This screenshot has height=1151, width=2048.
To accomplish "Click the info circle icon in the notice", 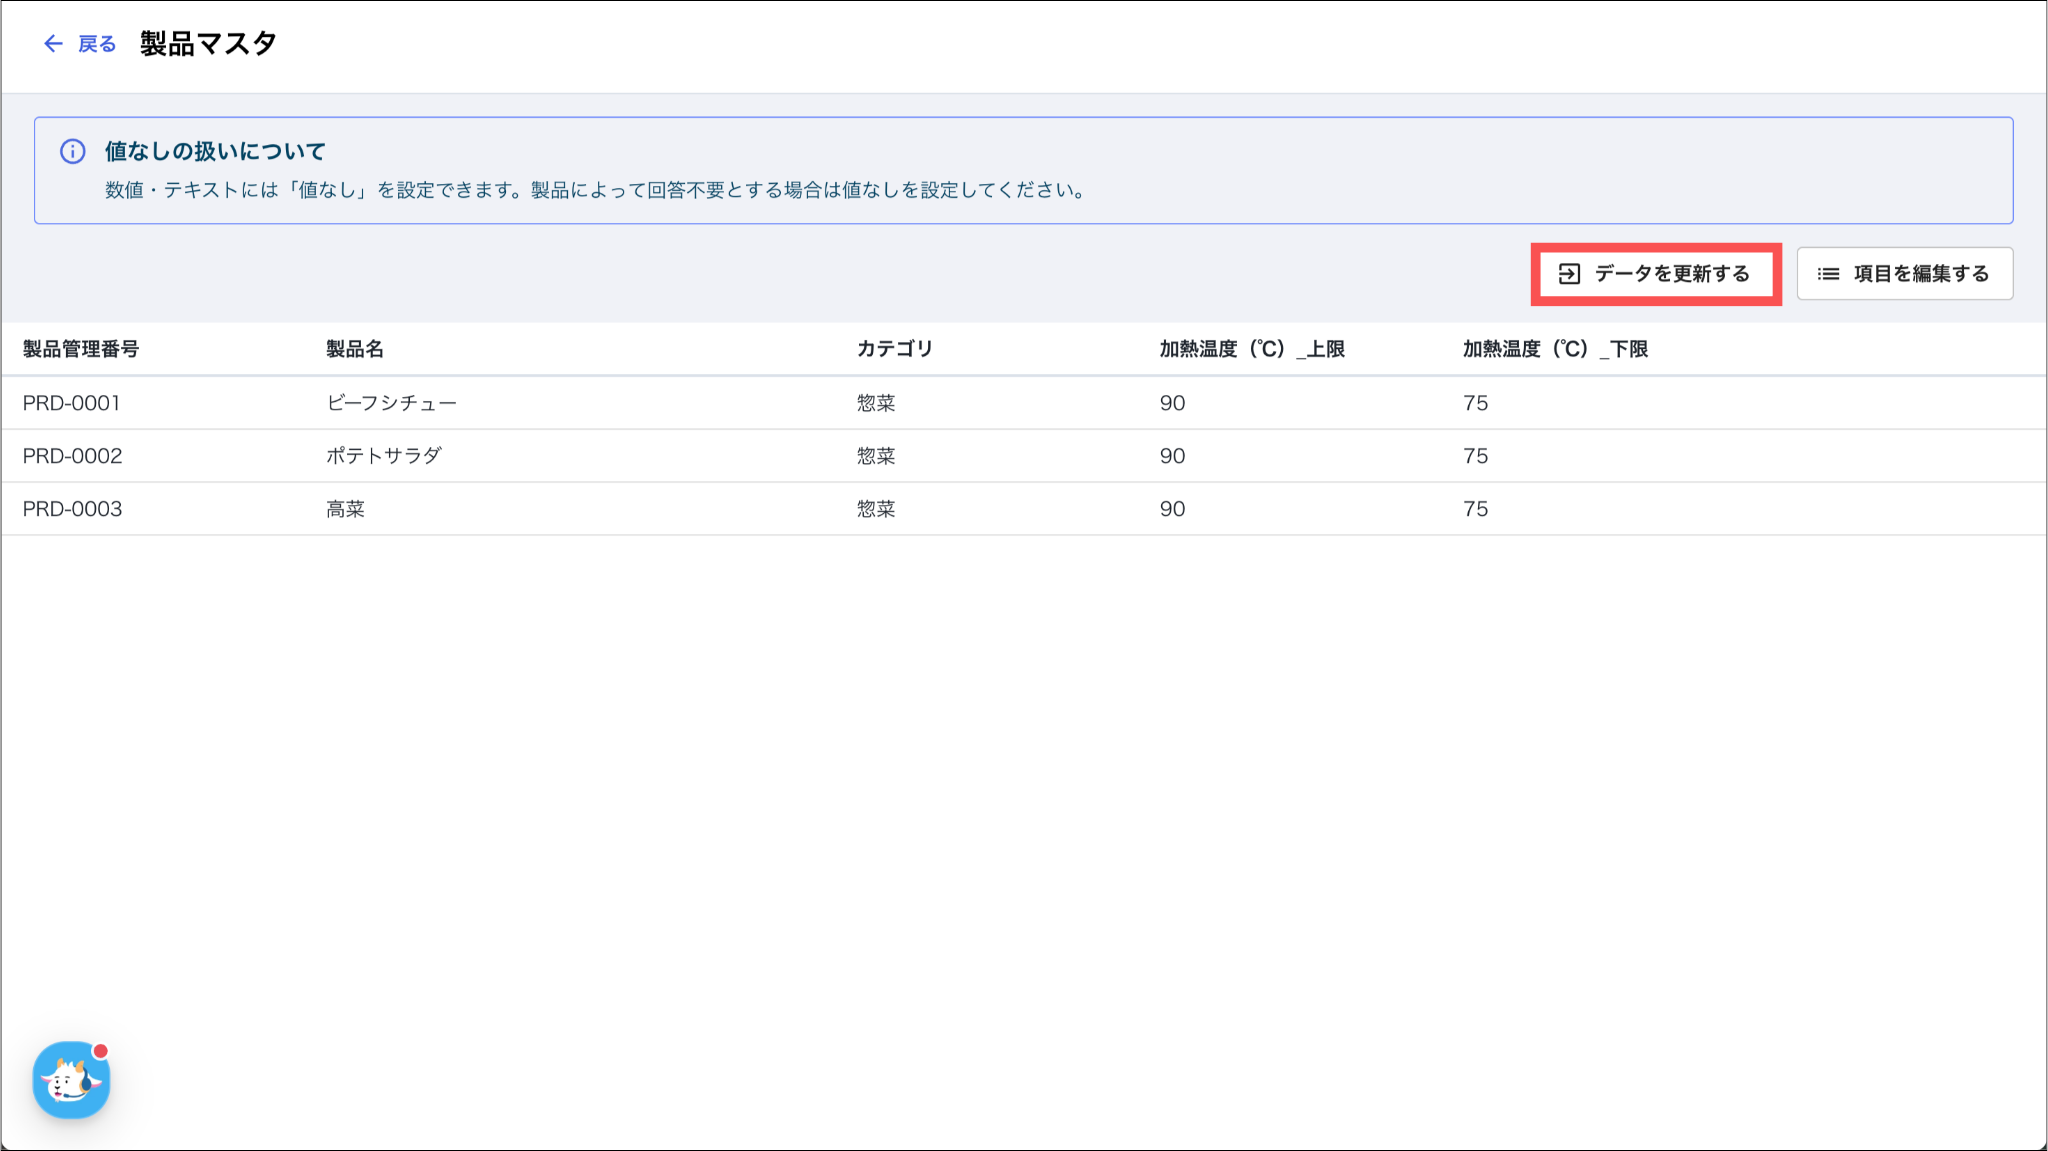I will pyautogui.click(x=73, y=152).
